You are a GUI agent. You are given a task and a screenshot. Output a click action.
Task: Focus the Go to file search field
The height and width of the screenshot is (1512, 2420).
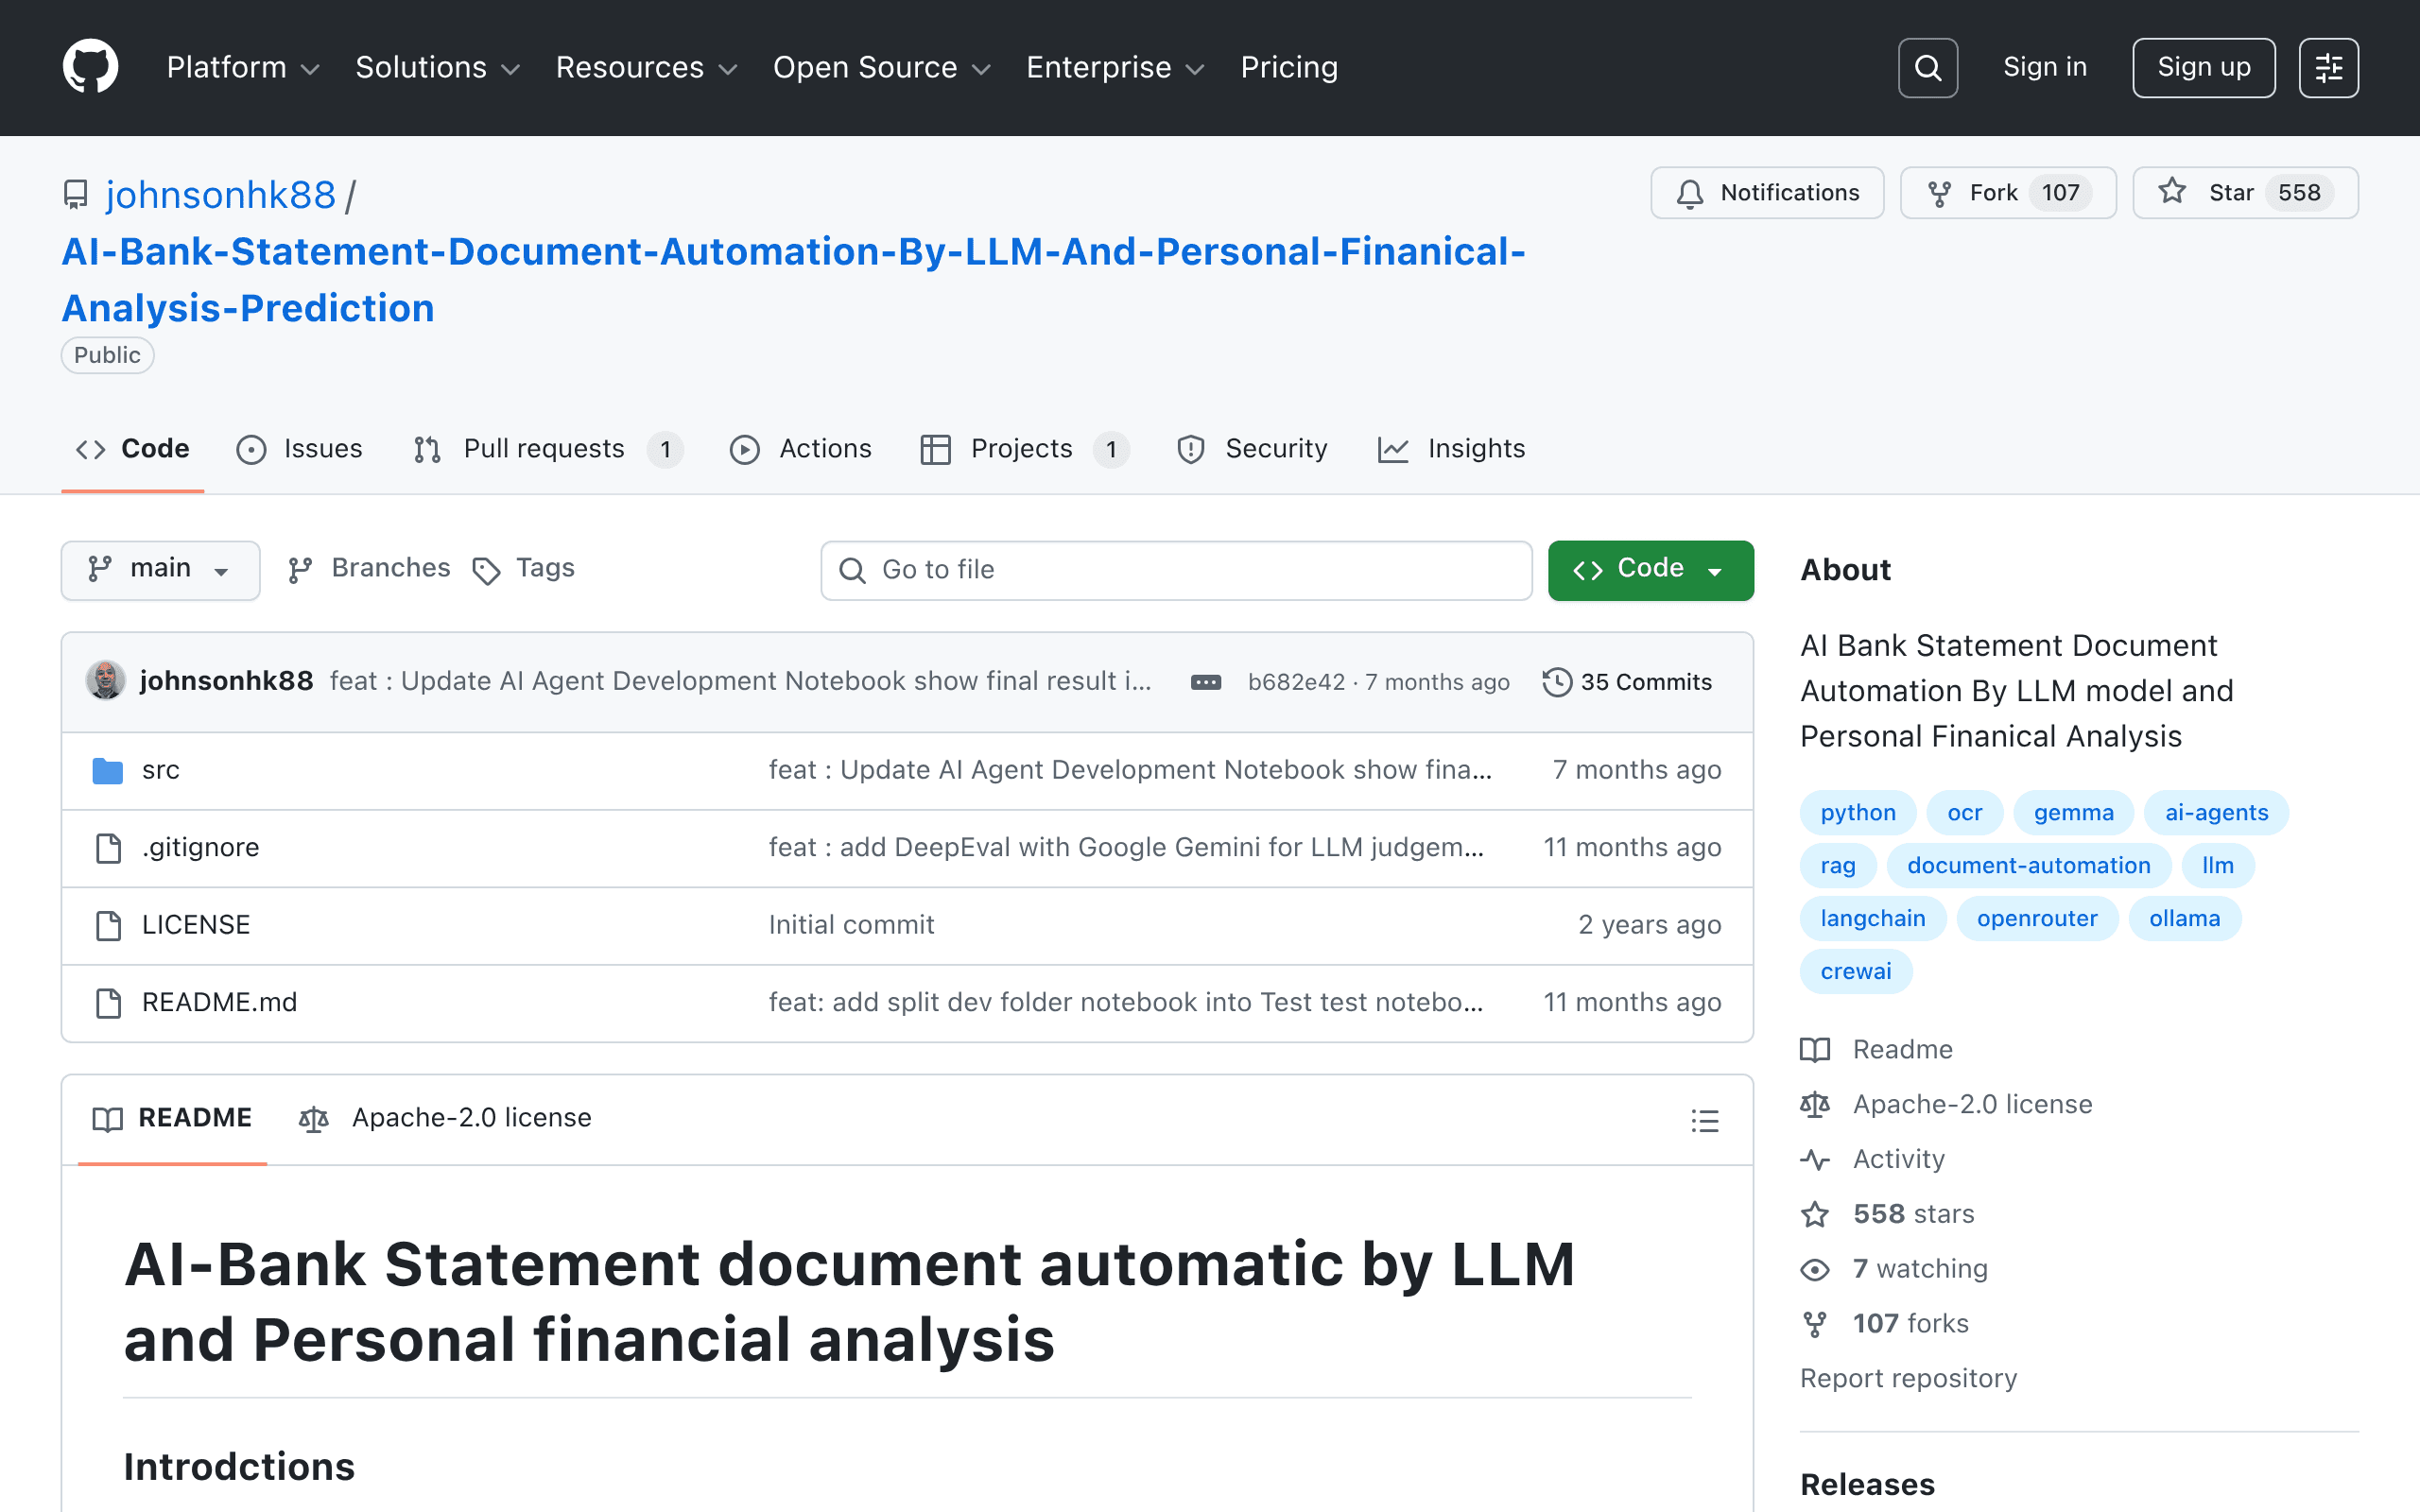(x=1176, y=570)
